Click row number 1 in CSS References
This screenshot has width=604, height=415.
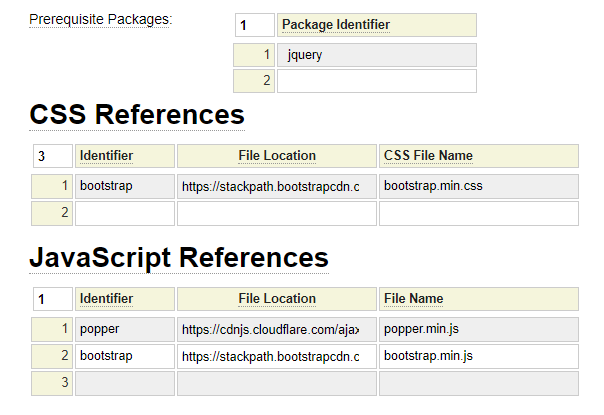pyautogui.click(x=52, y=186)
